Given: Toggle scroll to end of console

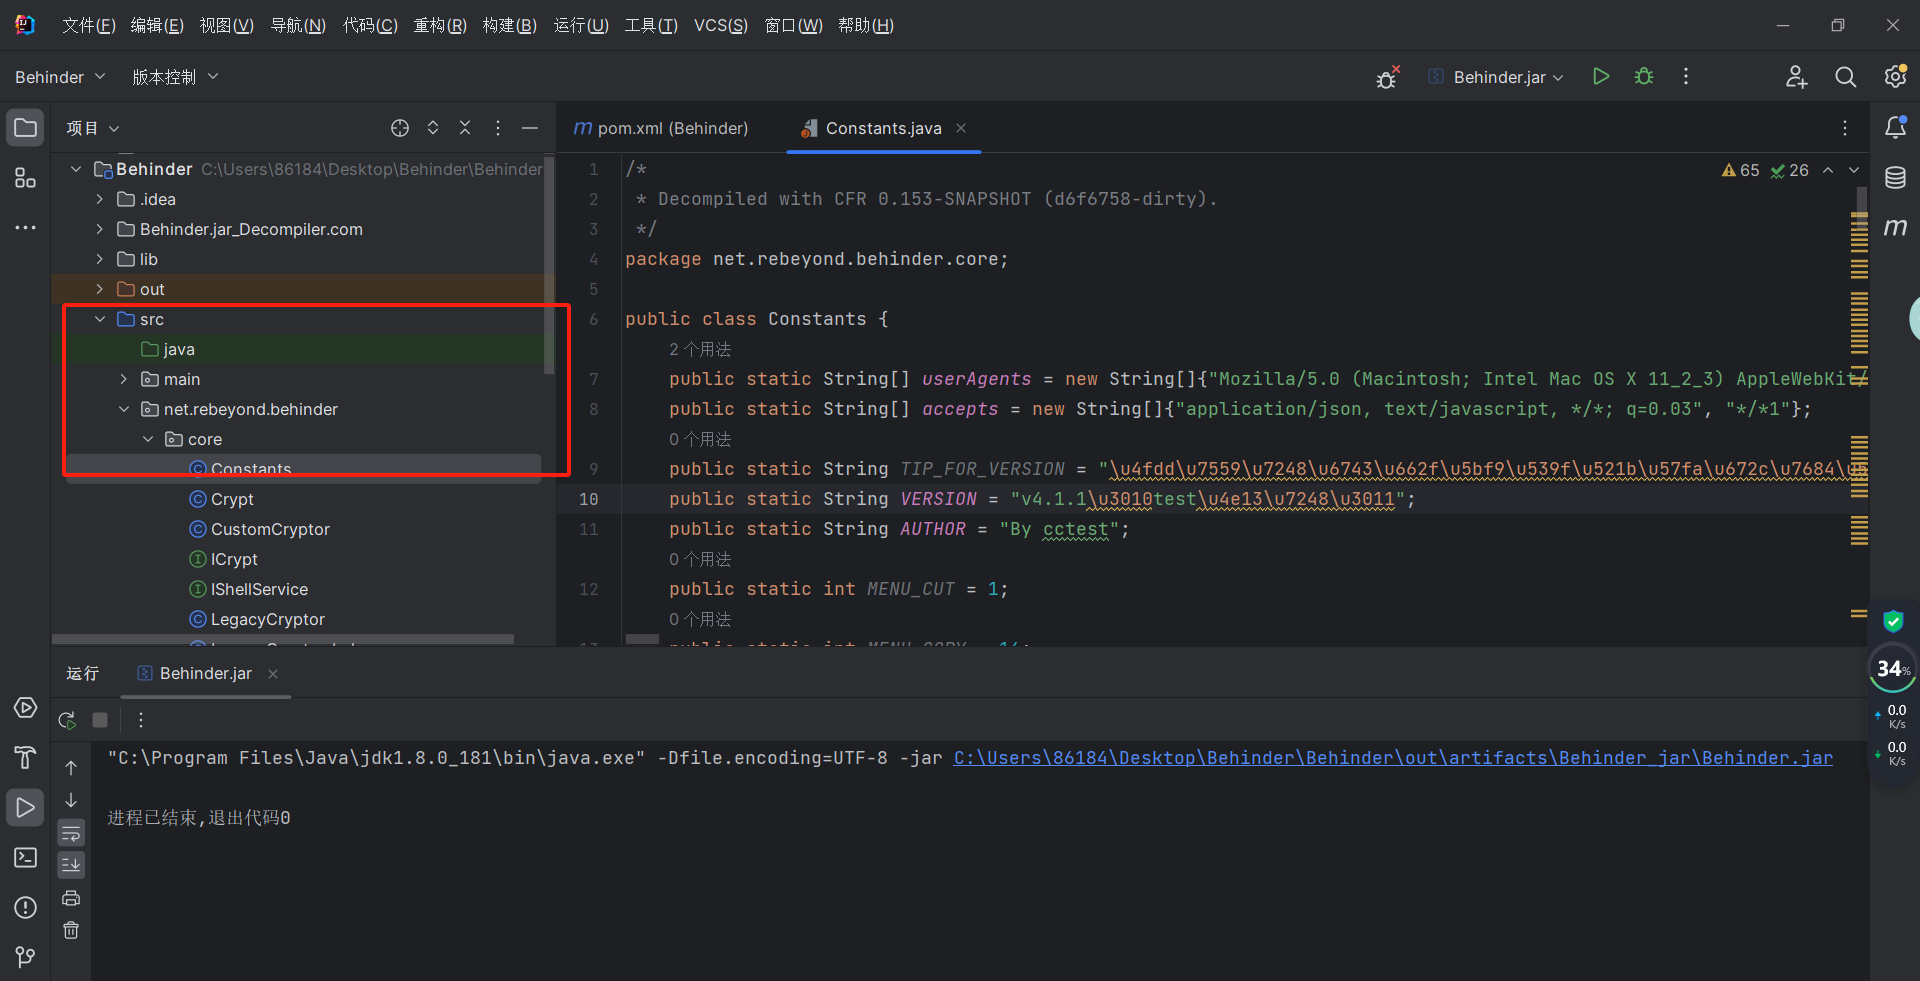Looking at the screenshot, I should point(71,865).
